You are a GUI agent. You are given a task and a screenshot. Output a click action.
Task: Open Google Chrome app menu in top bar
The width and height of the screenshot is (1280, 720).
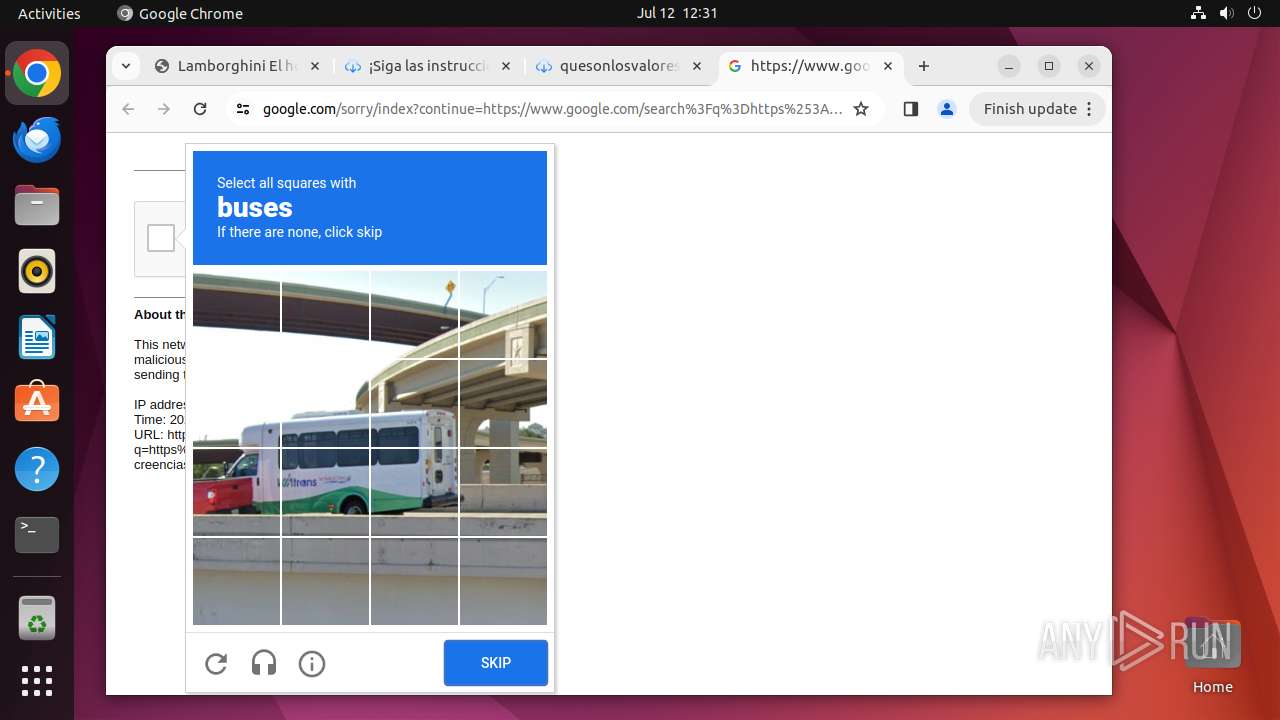tap(180, 13)
